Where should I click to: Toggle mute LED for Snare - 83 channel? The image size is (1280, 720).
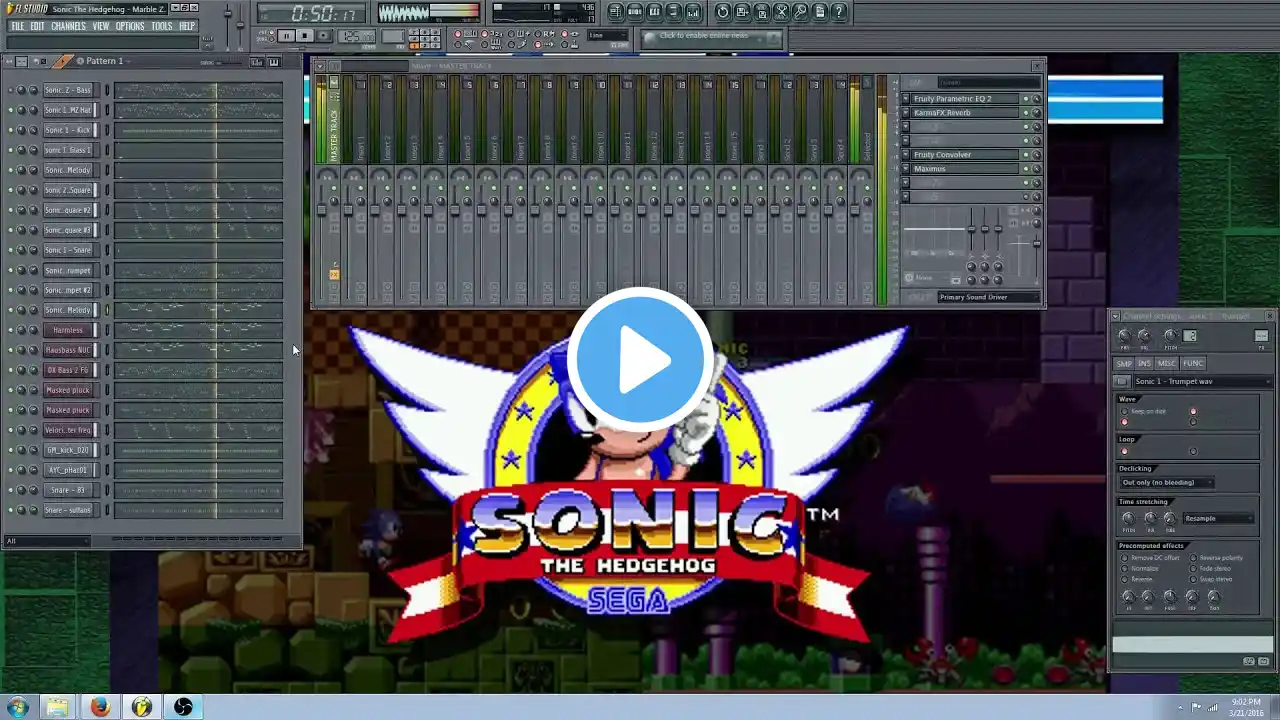click(x=11, y=490)
